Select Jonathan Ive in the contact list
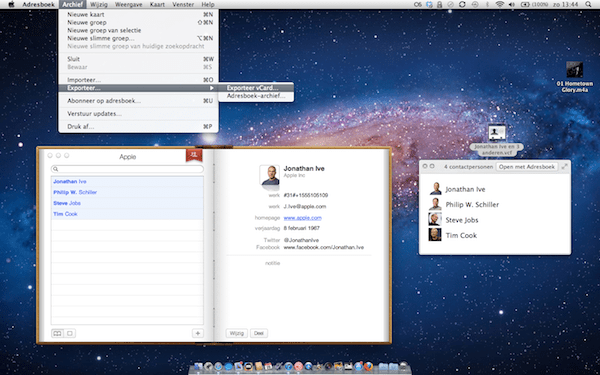The height and width of the screenshot is (375, 600). click(x=127, y=182)
